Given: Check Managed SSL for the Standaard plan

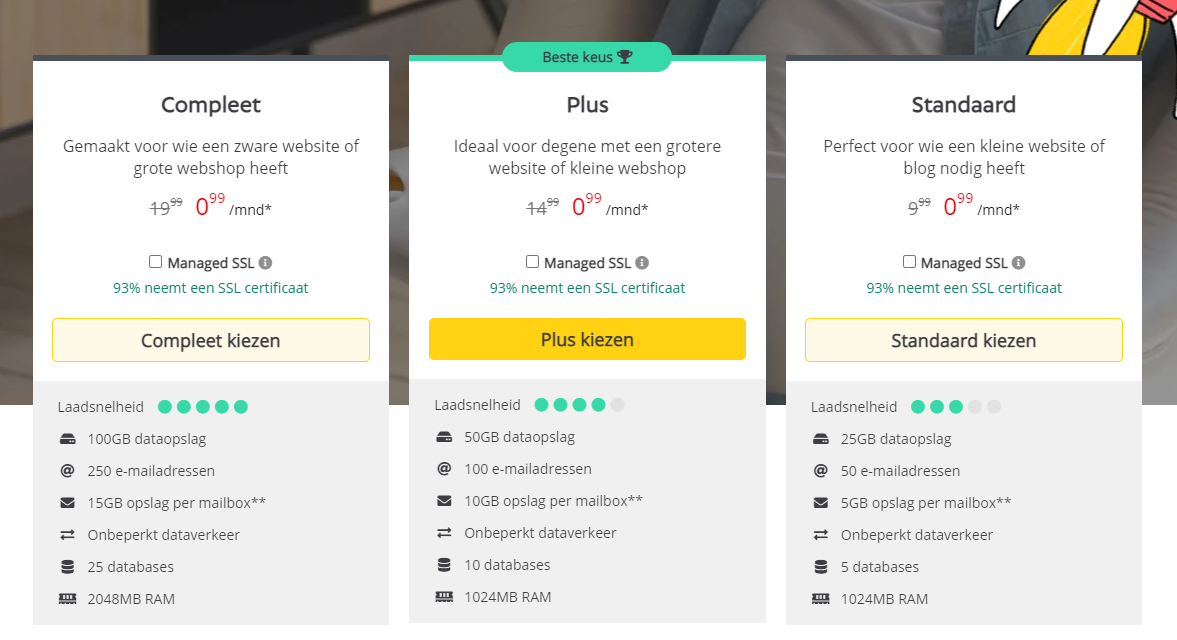Looking at the screenshot, I should click(909, 262).
